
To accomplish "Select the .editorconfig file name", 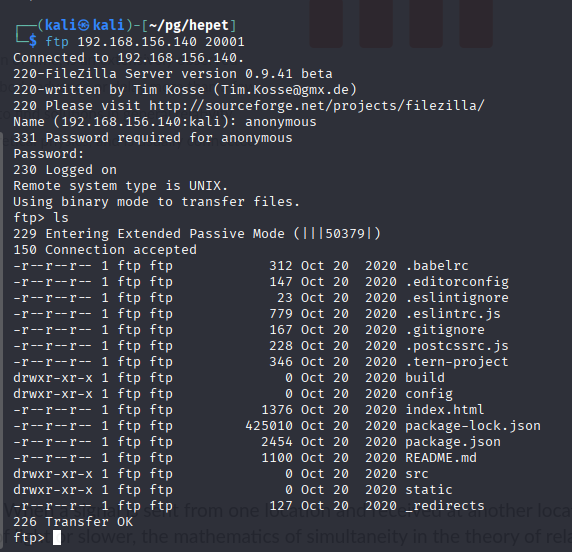I will (457, 282).
